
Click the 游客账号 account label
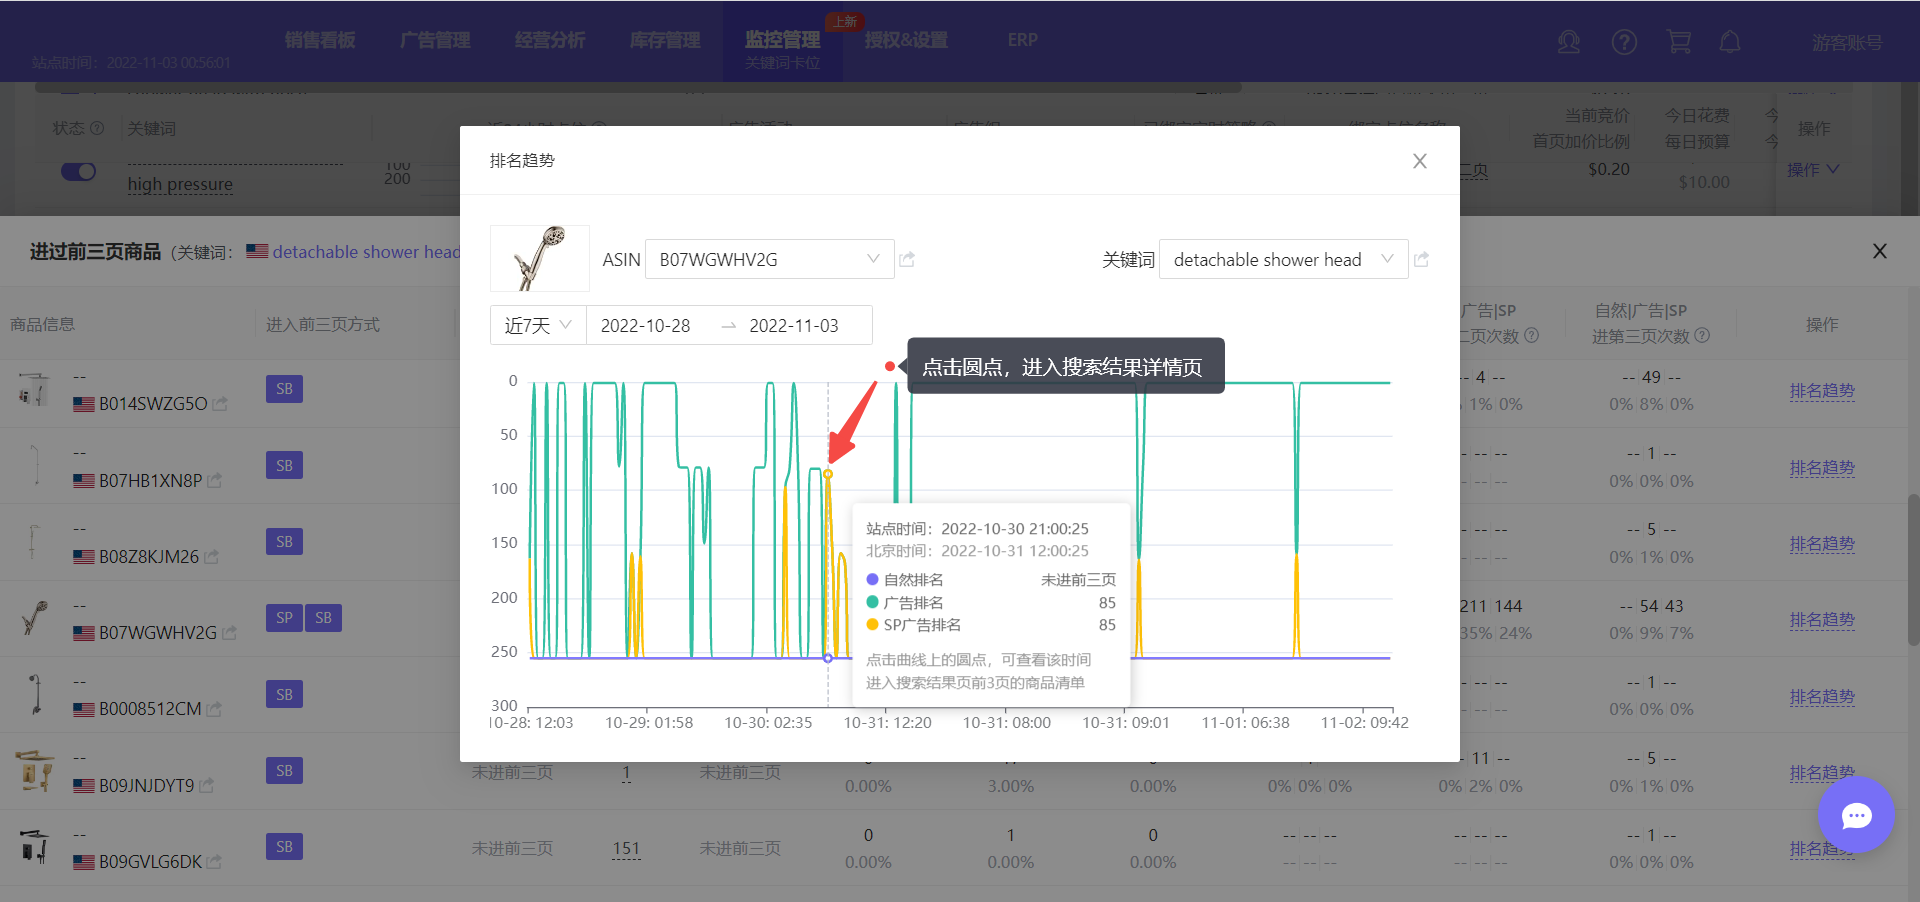(x=1847, y=43)
